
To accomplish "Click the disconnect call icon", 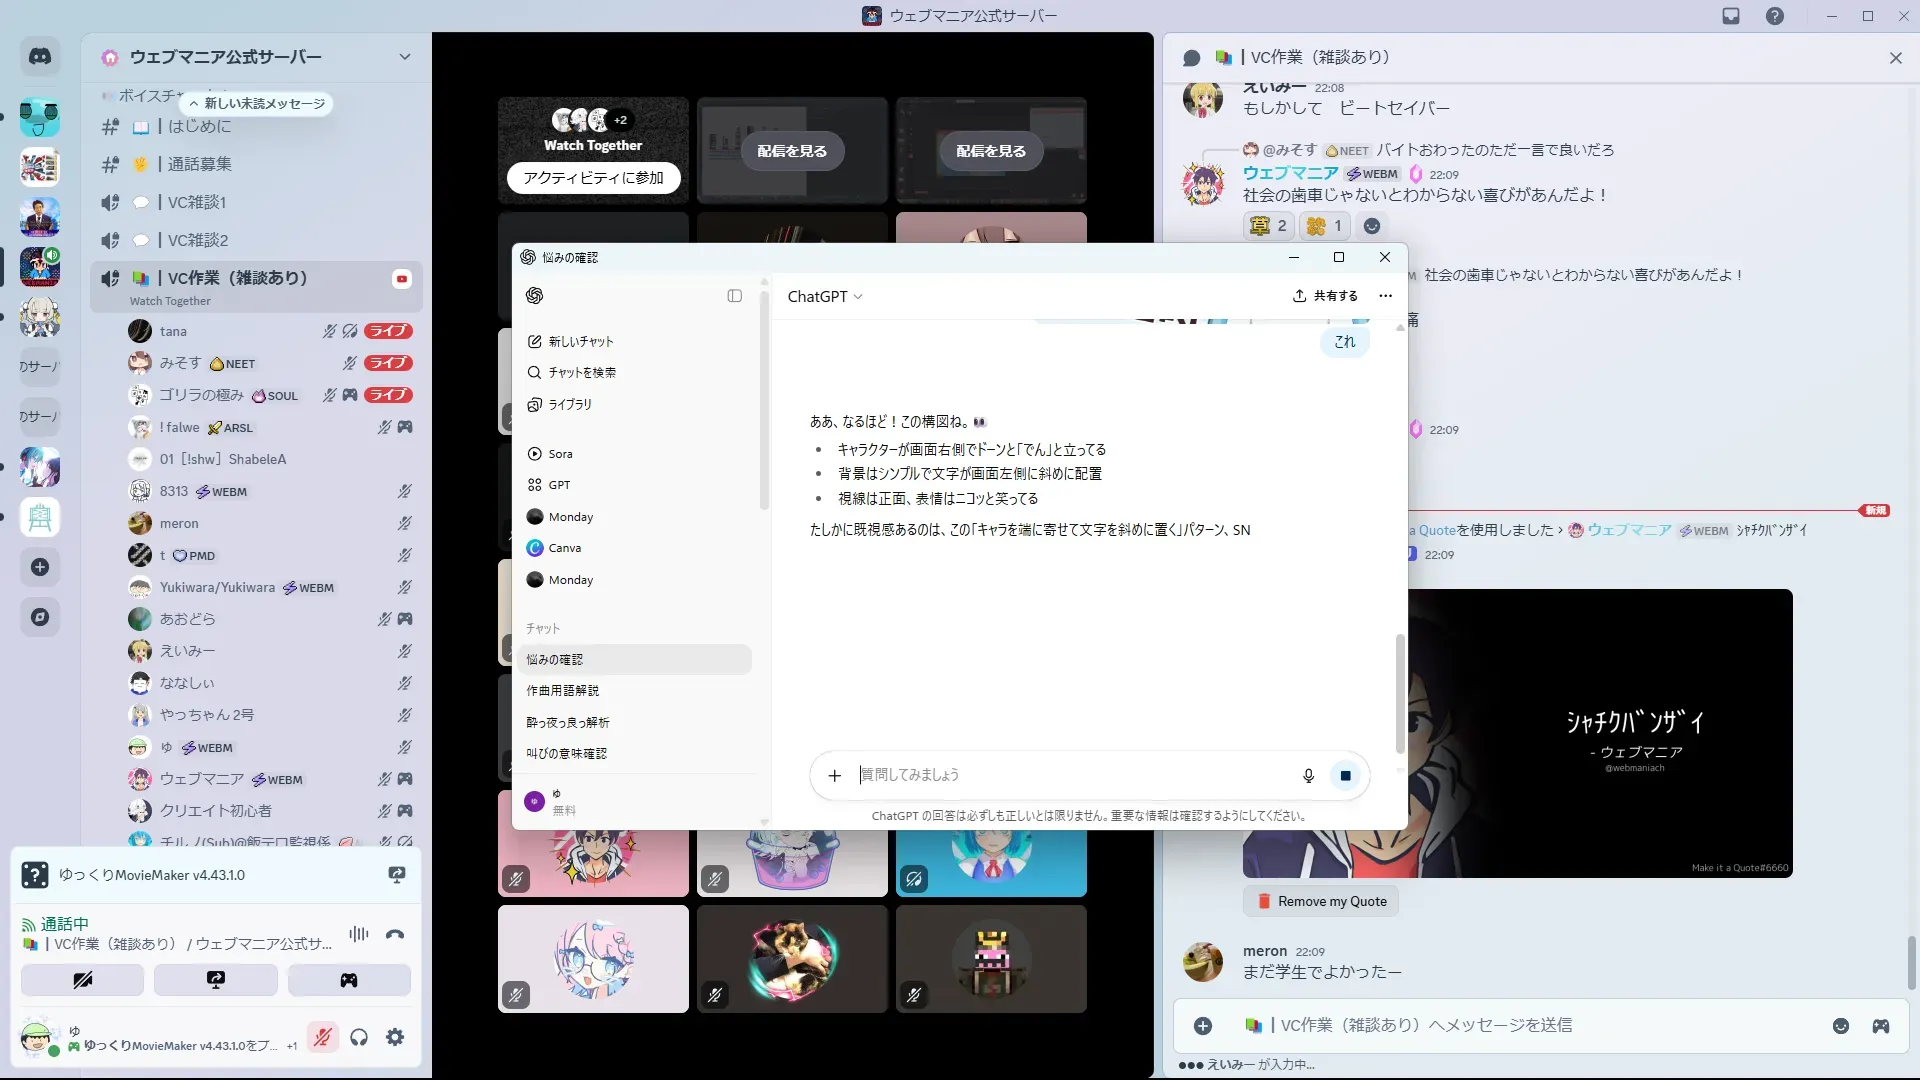I will tap(395, 935).
